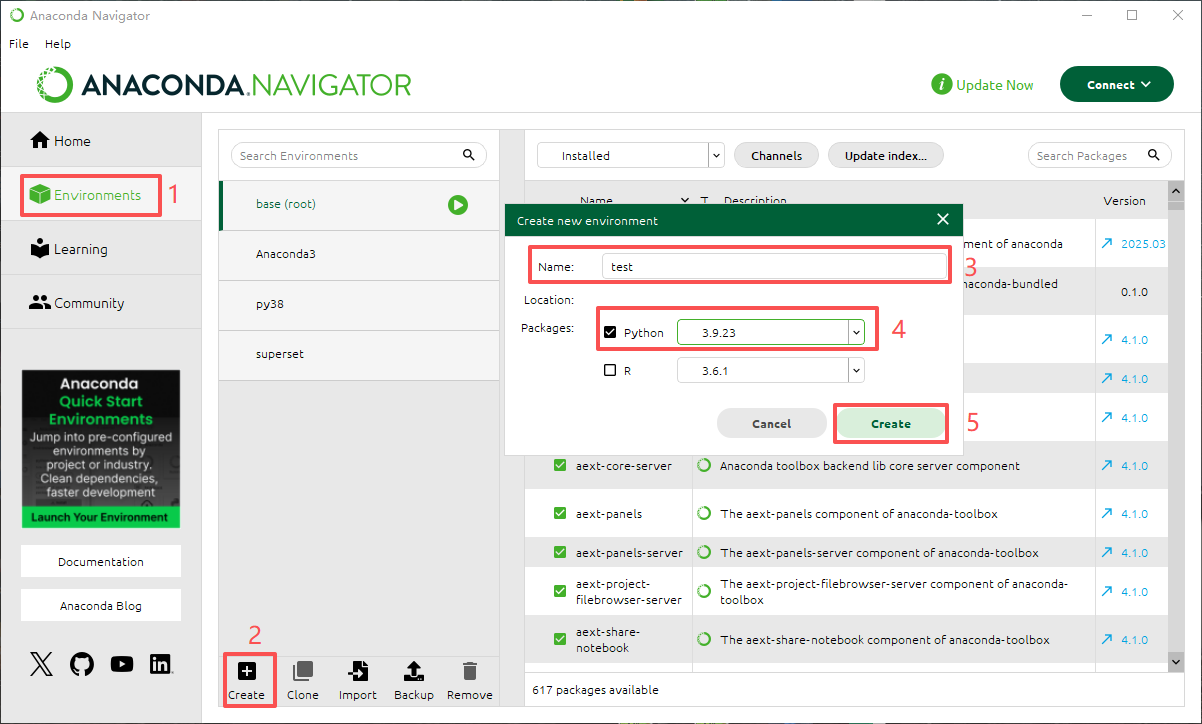The height and width of the screenshot is (724, 1202).
Task: Click the Home house icon in sidebar
Action: [40, 141]
